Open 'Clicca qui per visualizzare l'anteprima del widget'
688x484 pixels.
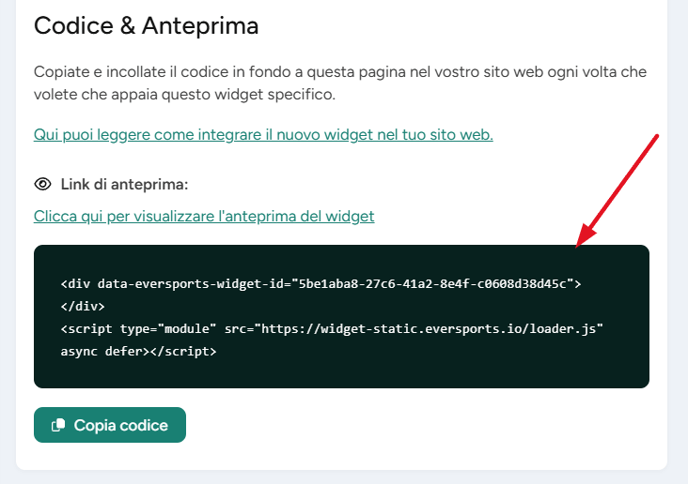pyautogui.click(x=204, y=216)
